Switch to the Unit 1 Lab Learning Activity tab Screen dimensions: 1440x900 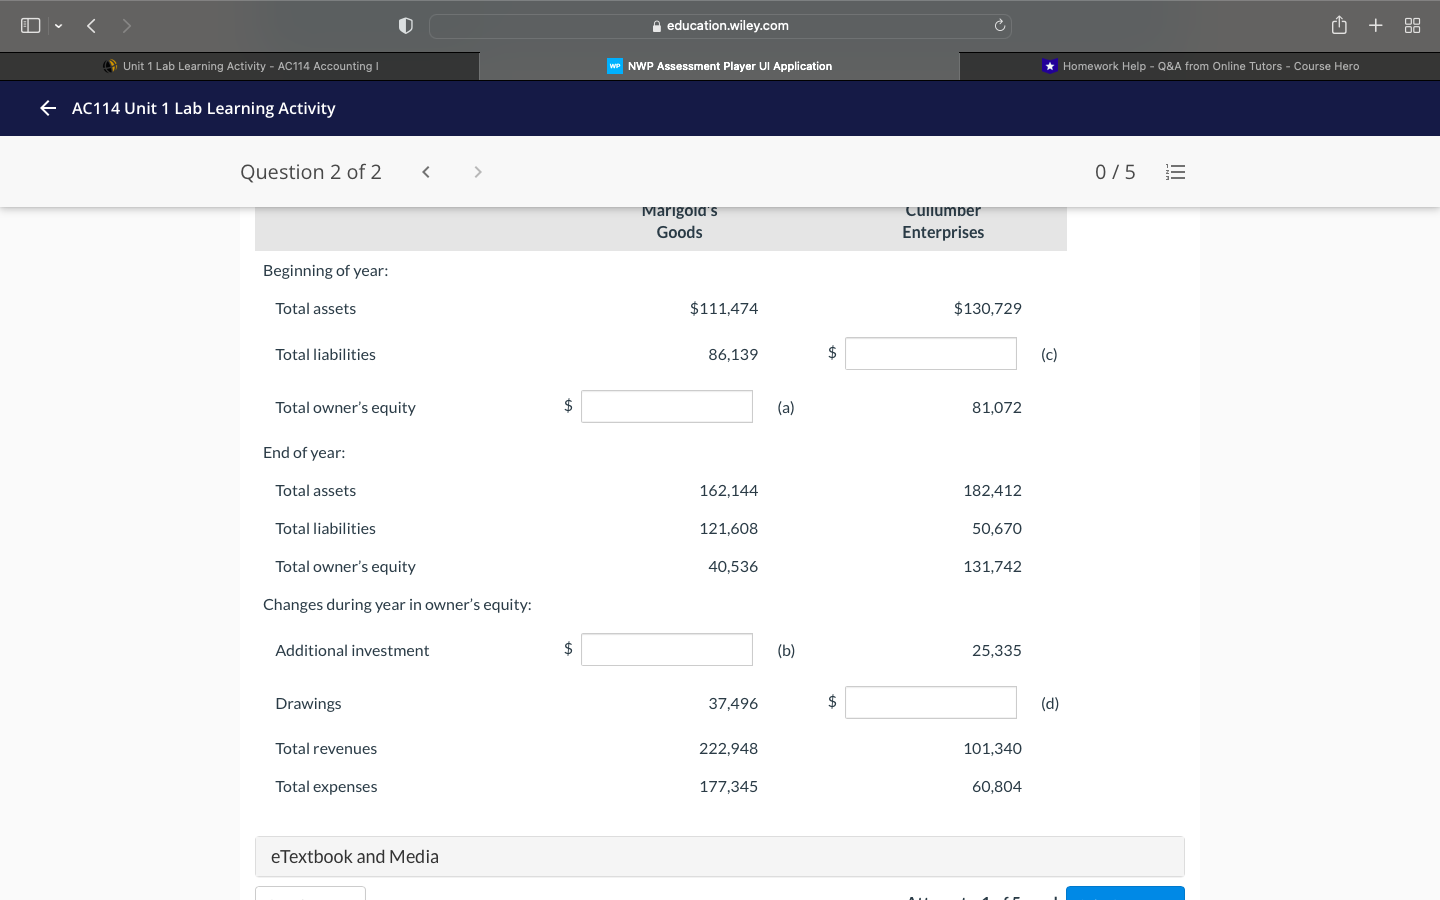coord(240,66)
